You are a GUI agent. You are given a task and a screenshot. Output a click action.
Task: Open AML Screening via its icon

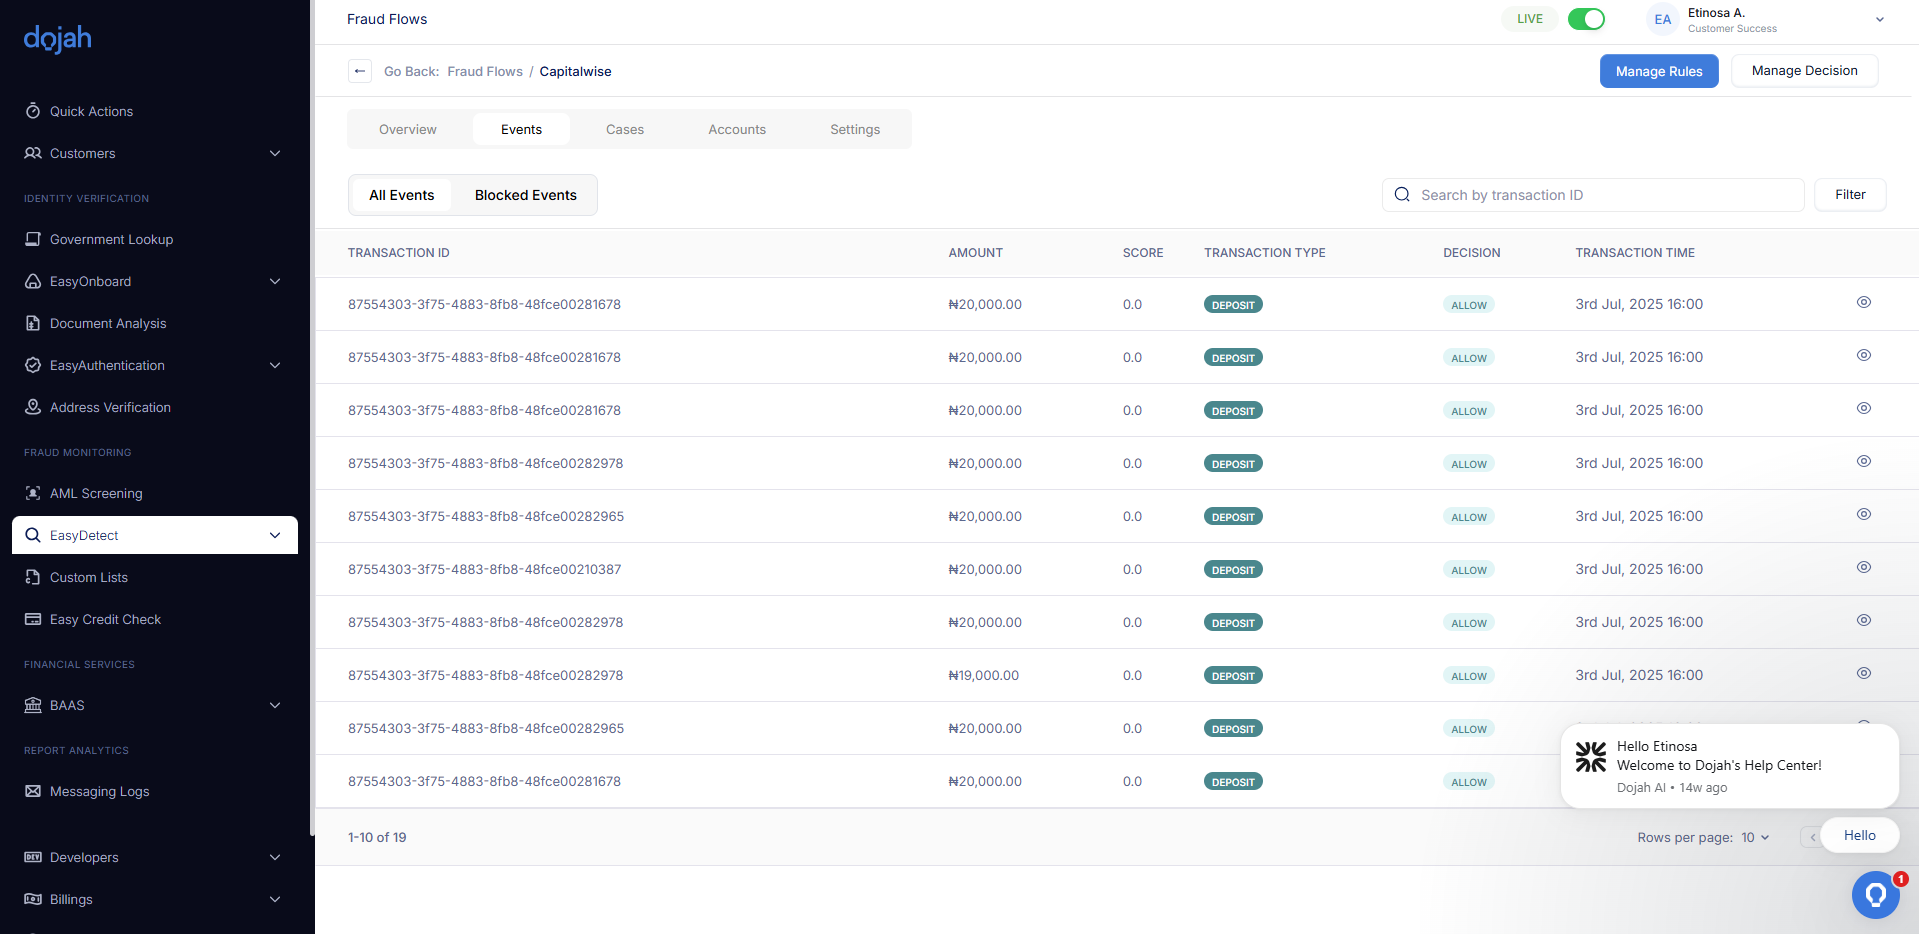[33, 493]
